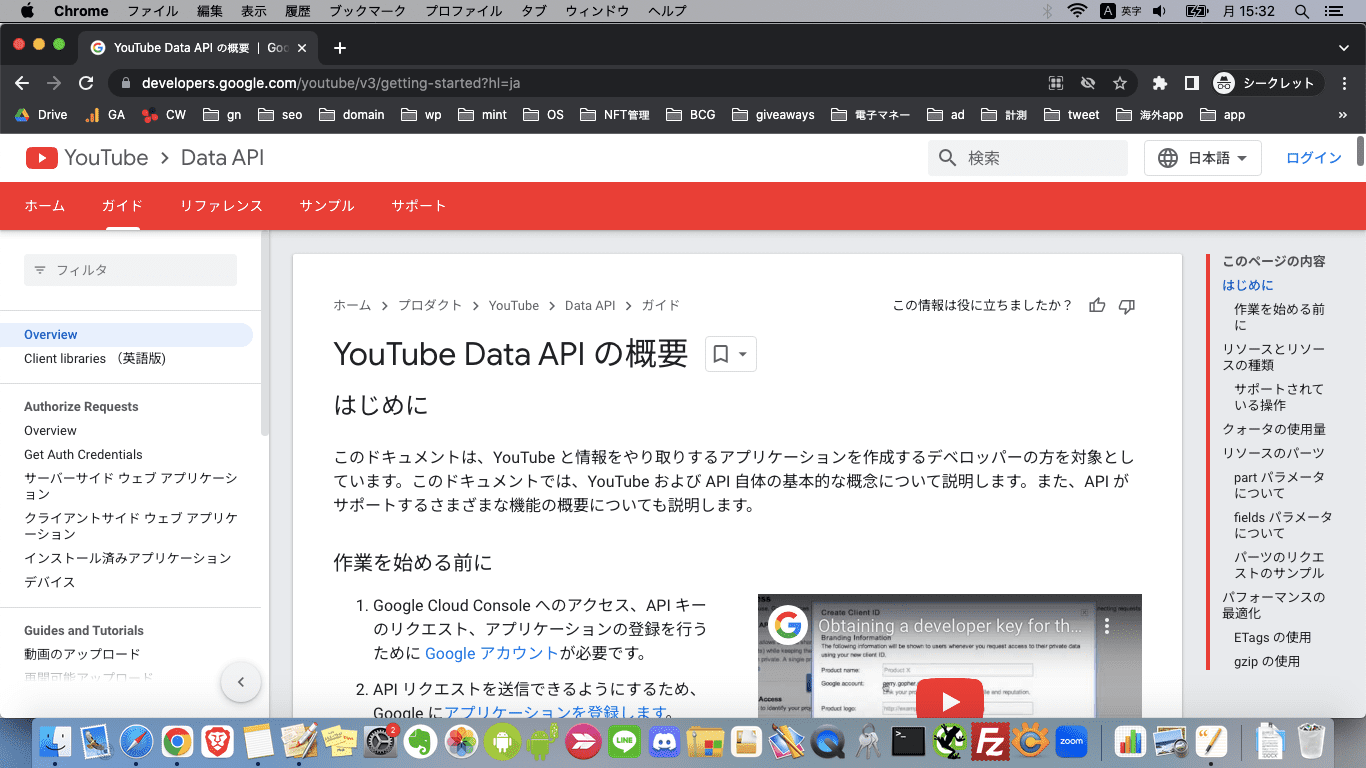
Task: Jump to ETags の使用 in page contents
Action: click(1272, 637)
